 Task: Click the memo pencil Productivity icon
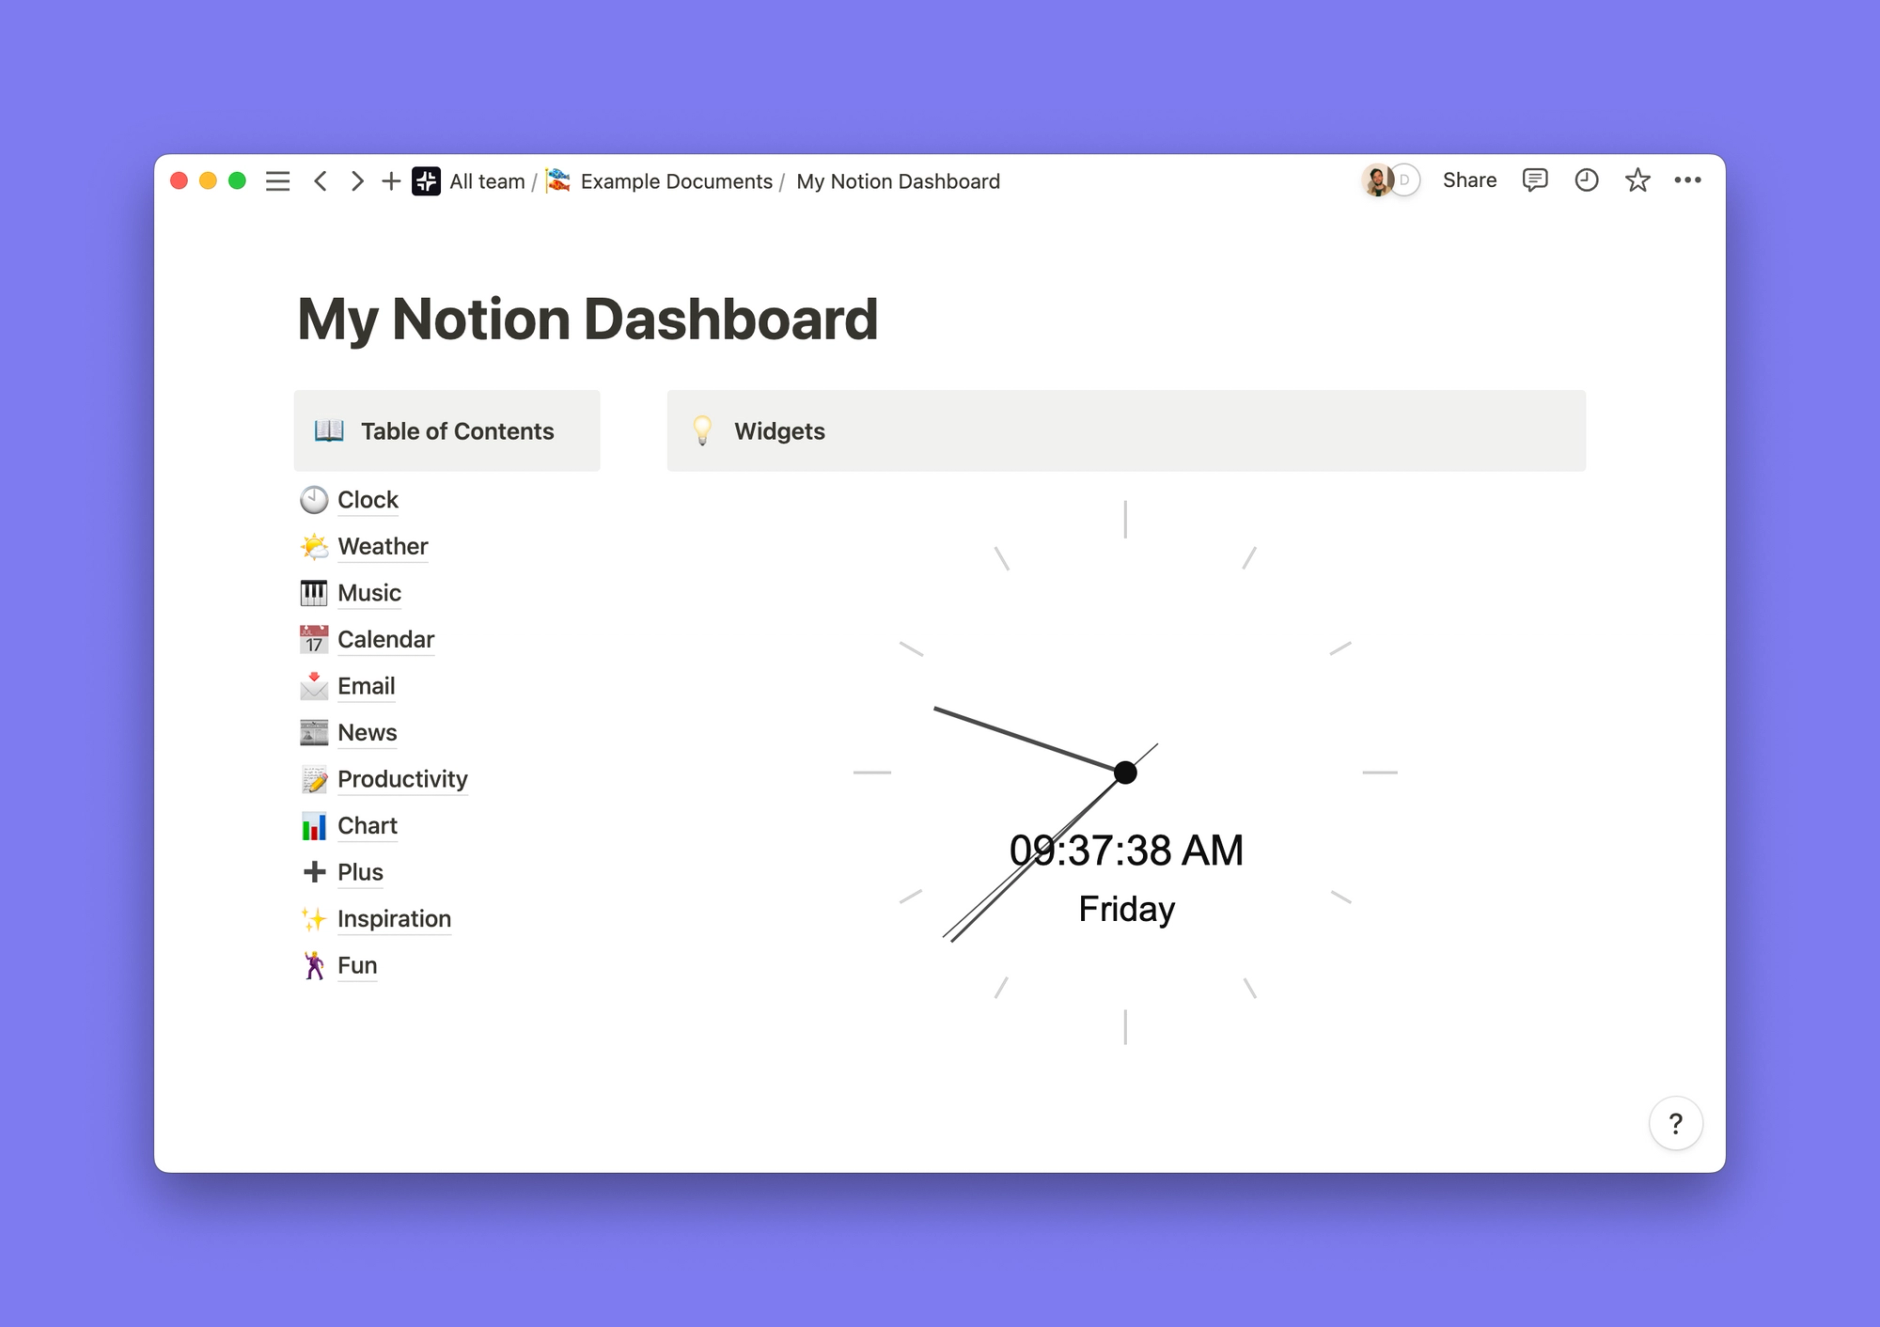[x=314, y=779]
